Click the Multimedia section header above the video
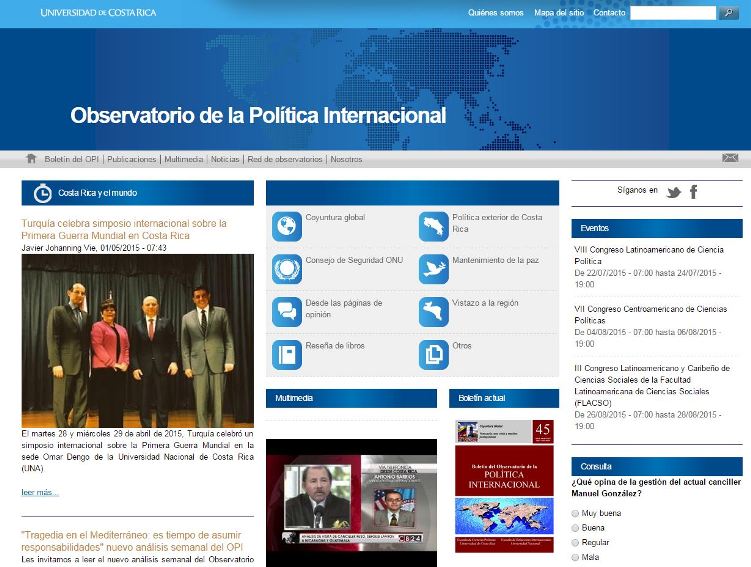Viewport: 751px width, 567px height. pyautogui.click(x=351, y=398)
